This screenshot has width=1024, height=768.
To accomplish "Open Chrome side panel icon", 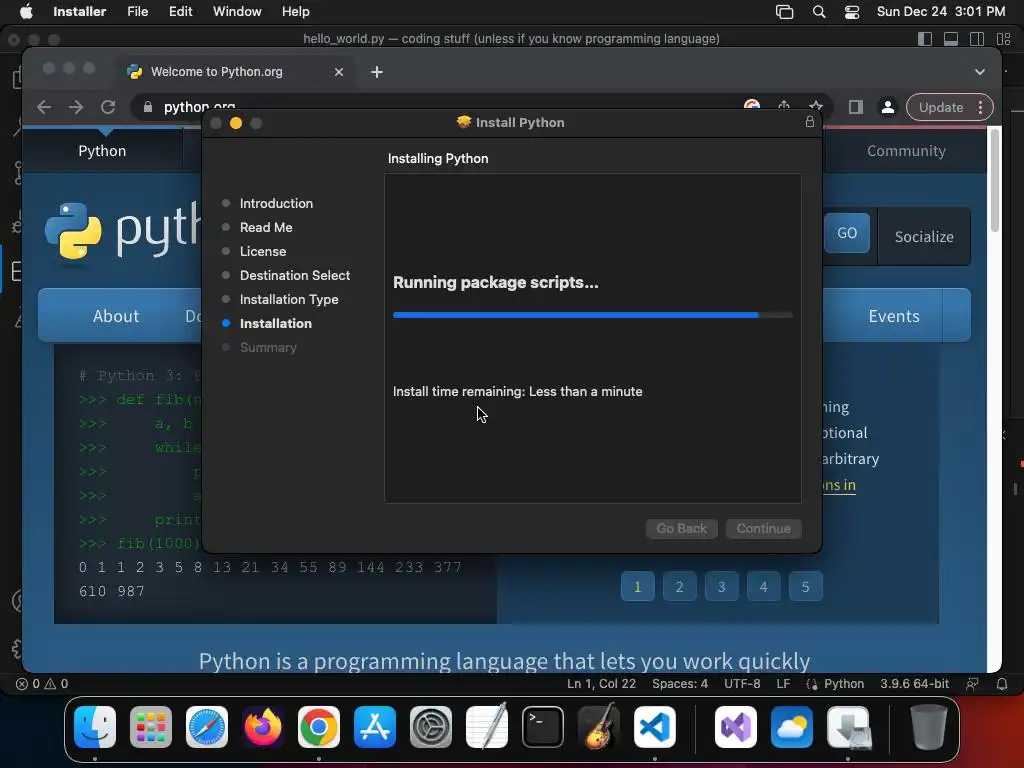I will tap(856, 107).
